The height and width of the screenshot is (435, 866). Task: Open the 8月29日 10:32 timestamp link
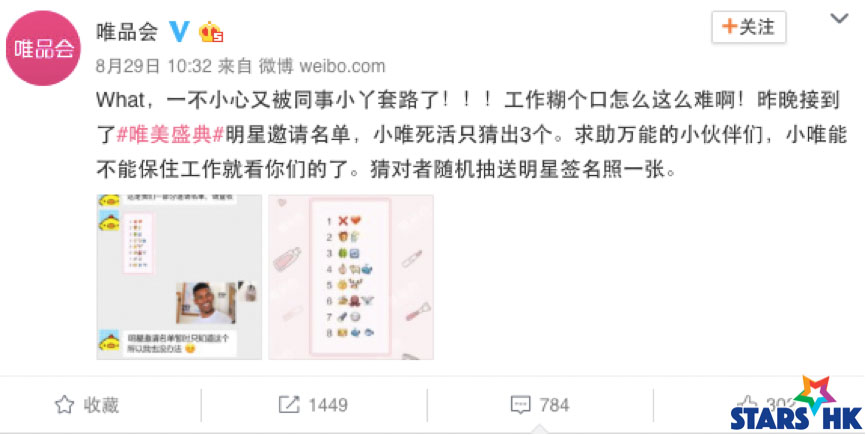pyautogui.click(x=154, y=66)
